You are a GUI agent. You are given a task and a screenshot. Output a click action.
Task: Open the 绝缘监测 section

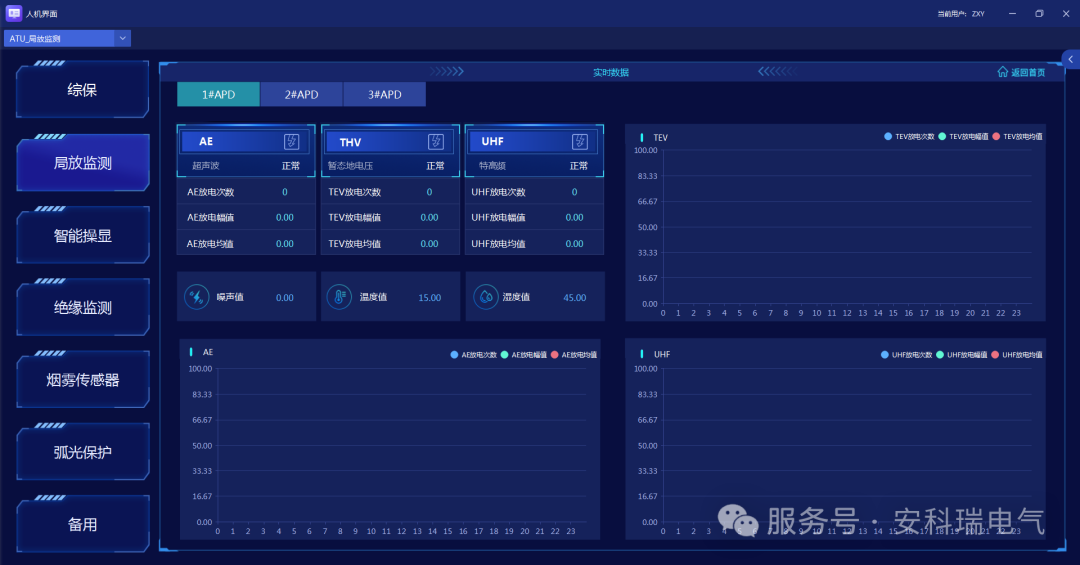click(x=83, y=307)
